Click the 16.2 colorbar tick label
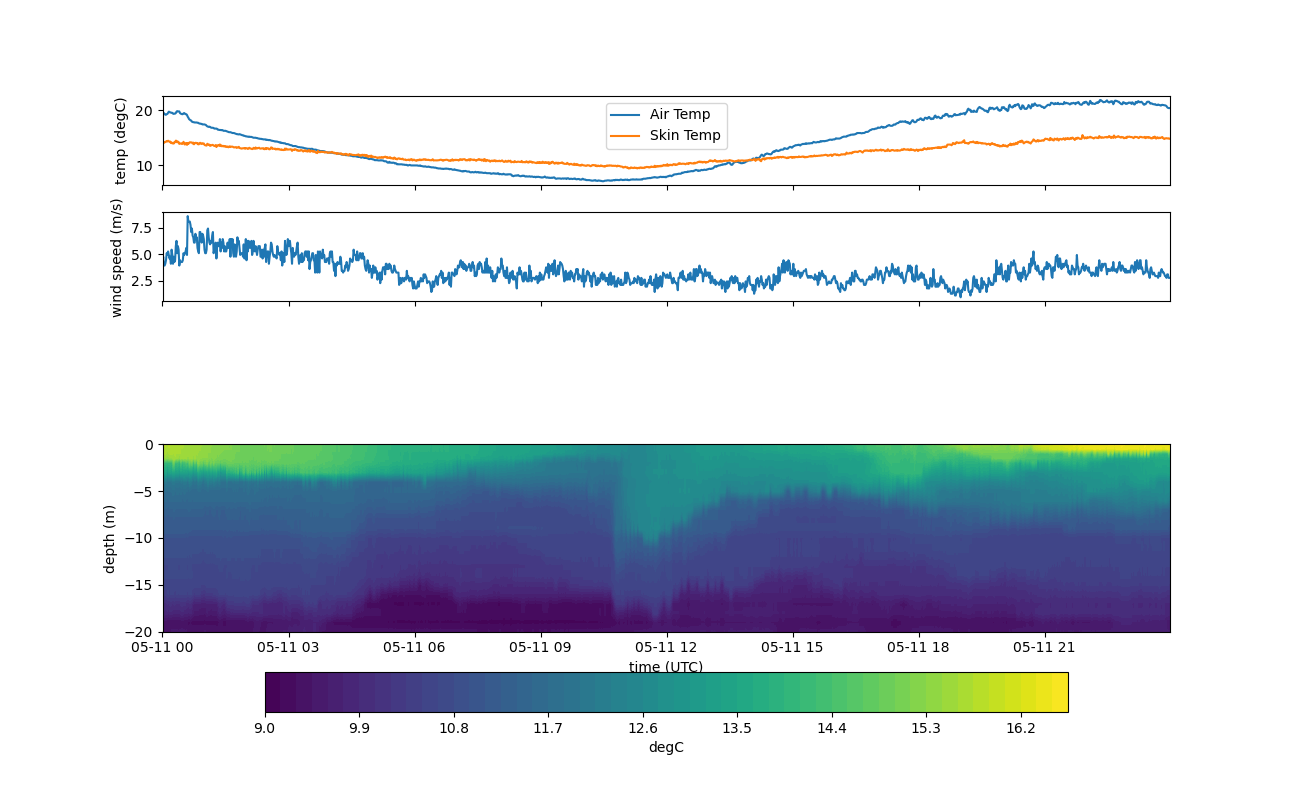This screenshot has height=800, width=1300. click(1020, 728)
